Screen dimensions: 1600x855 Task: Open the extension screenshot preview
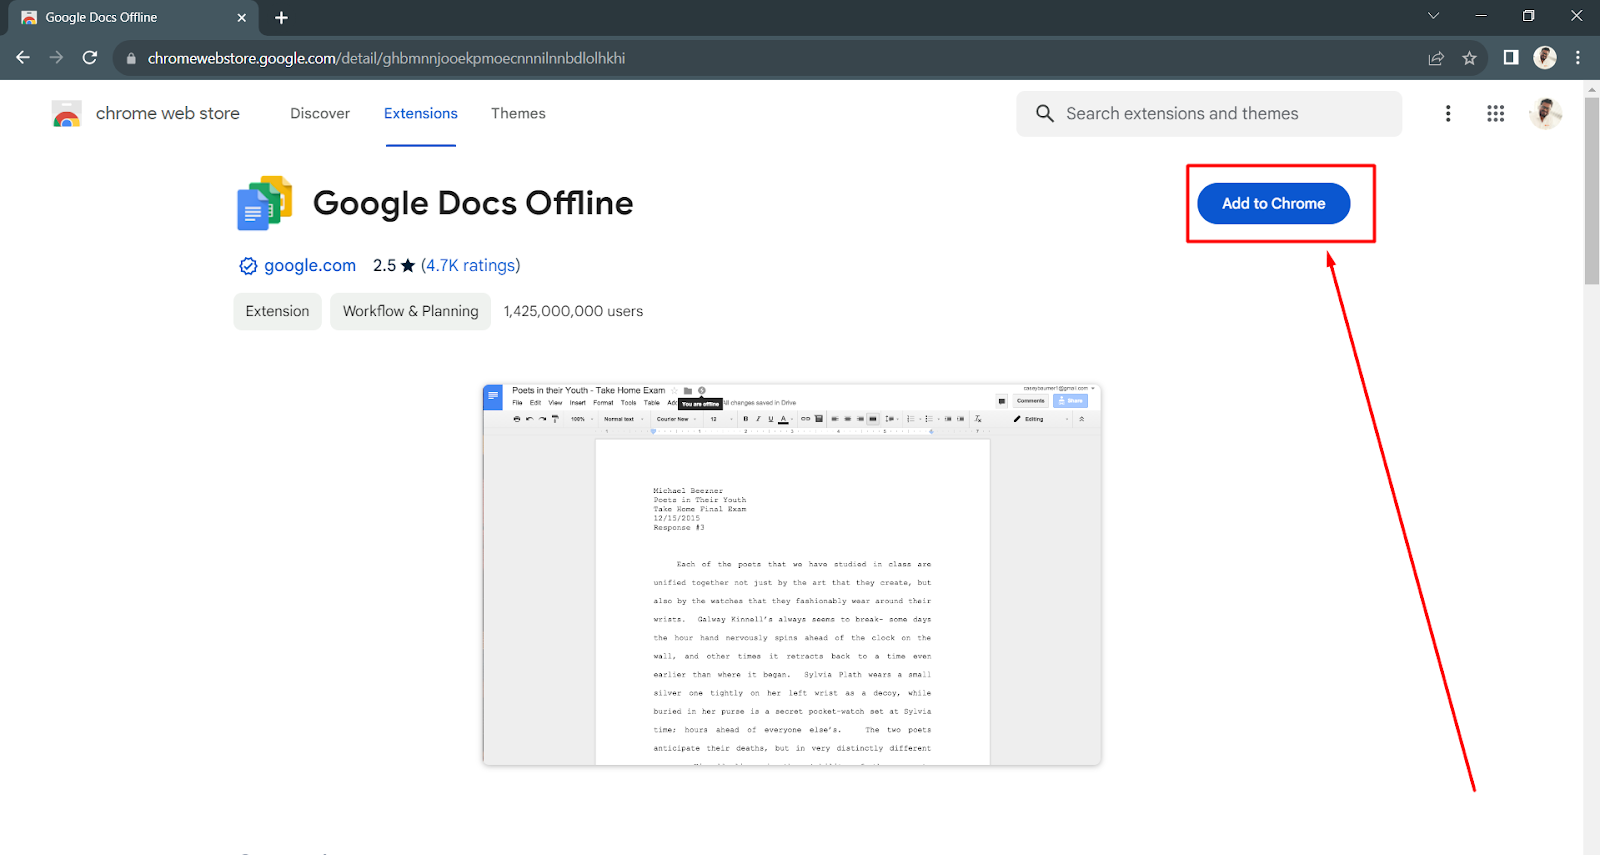(x=792, y=575)
